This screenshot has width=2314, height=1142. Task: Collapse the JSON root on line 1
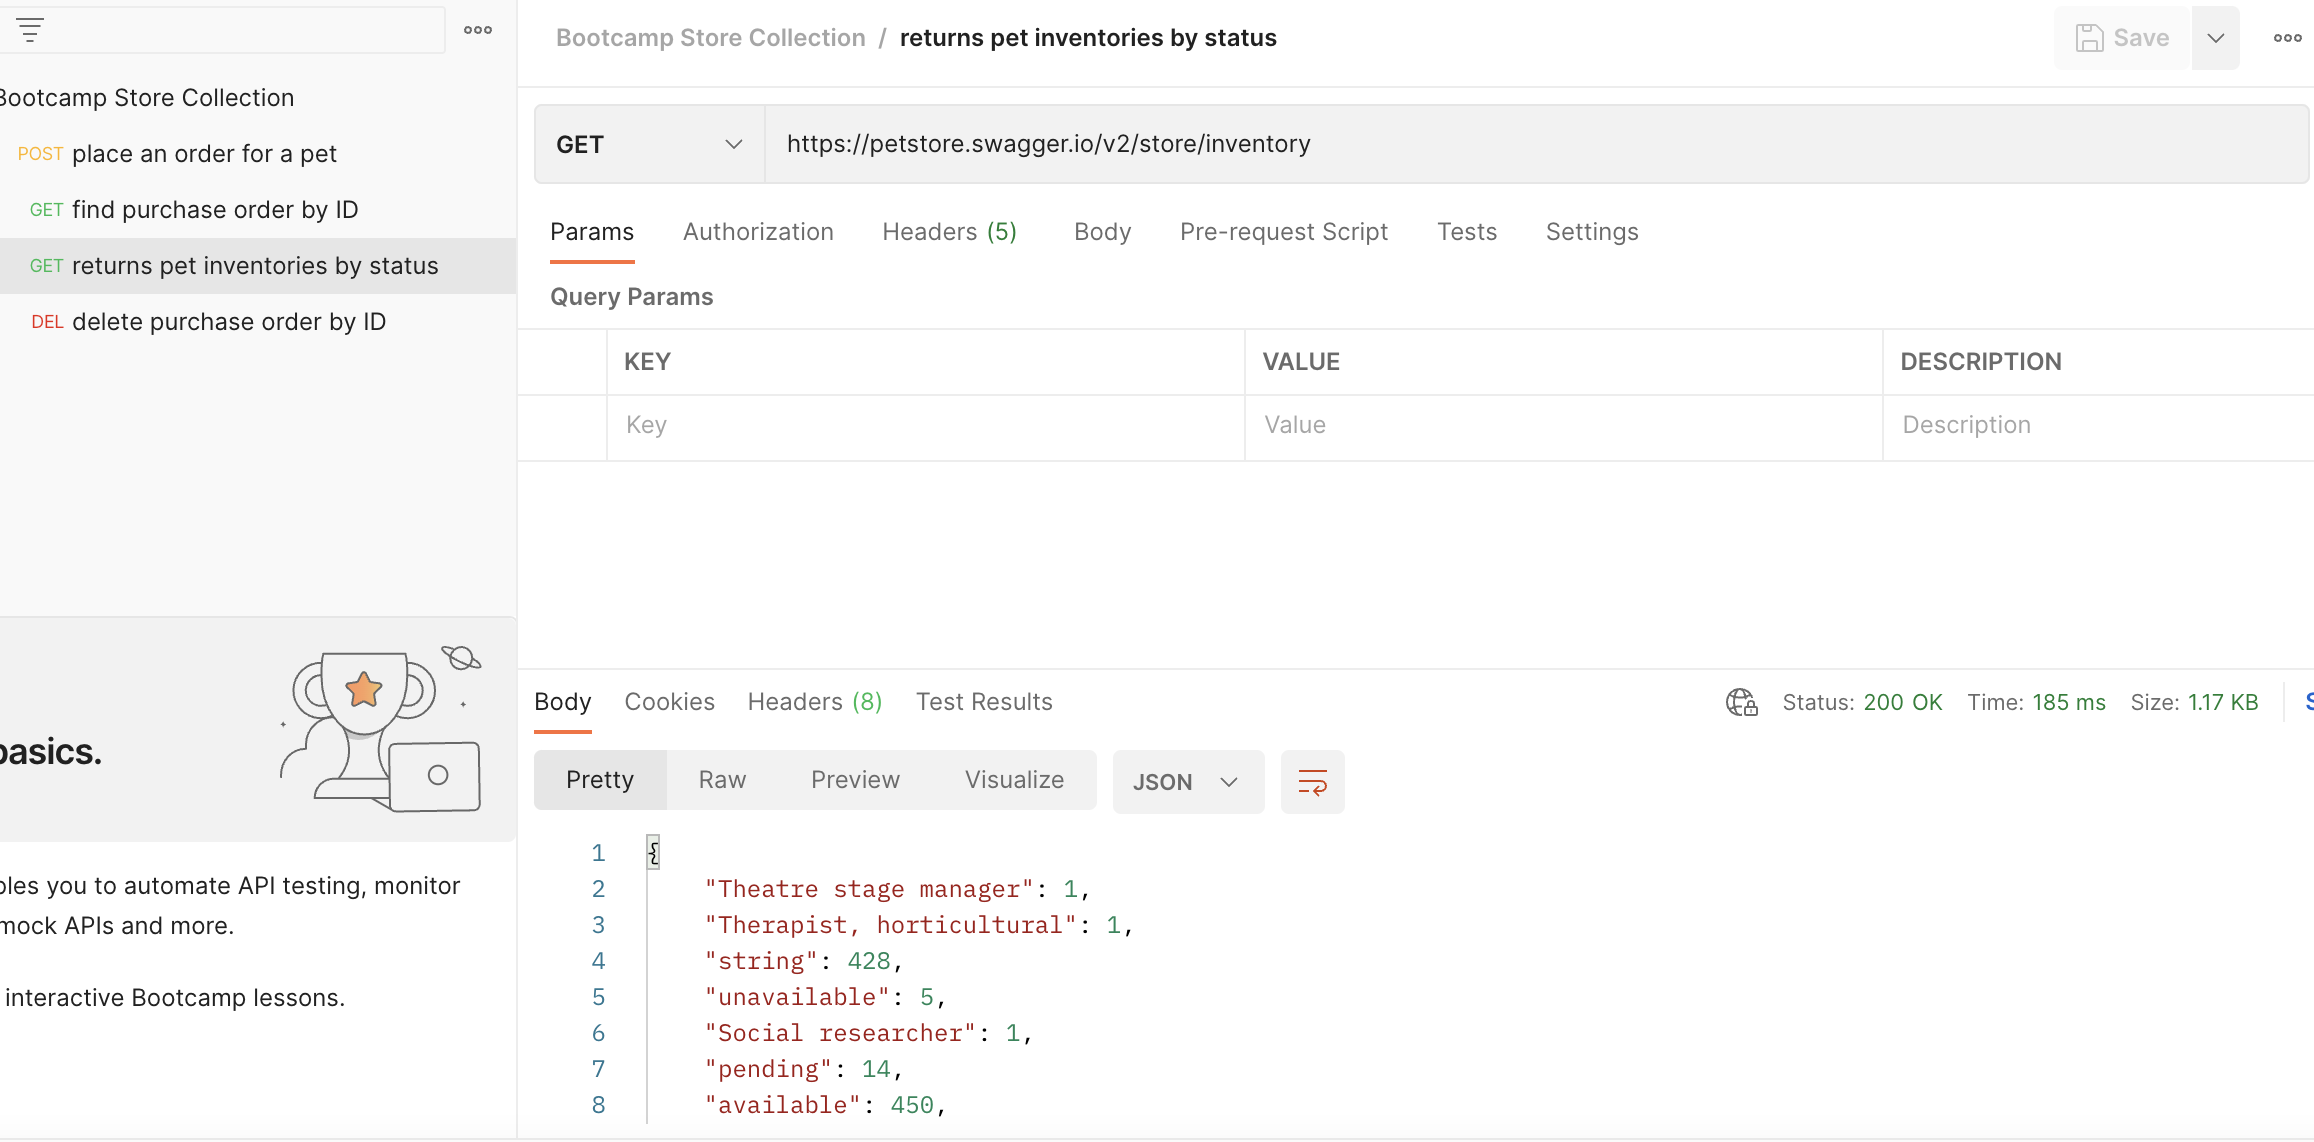[652, 852]
